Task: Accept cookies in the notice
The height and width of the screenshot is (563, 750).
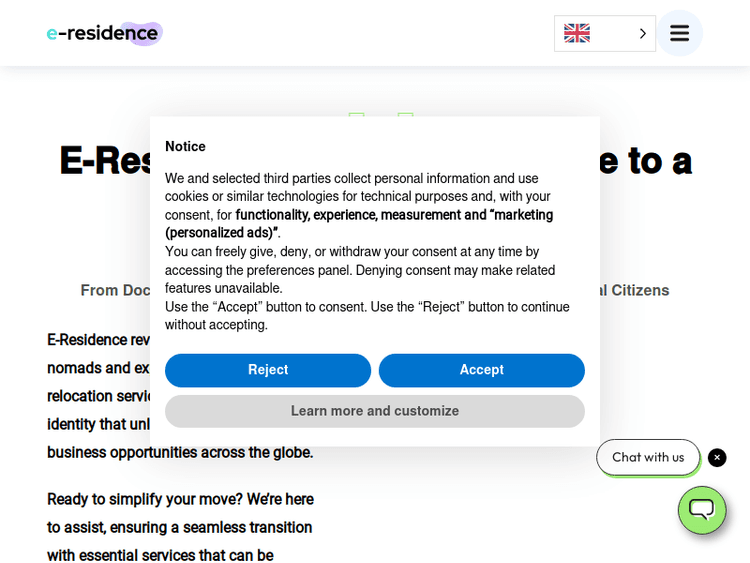Action: (481, 370)
